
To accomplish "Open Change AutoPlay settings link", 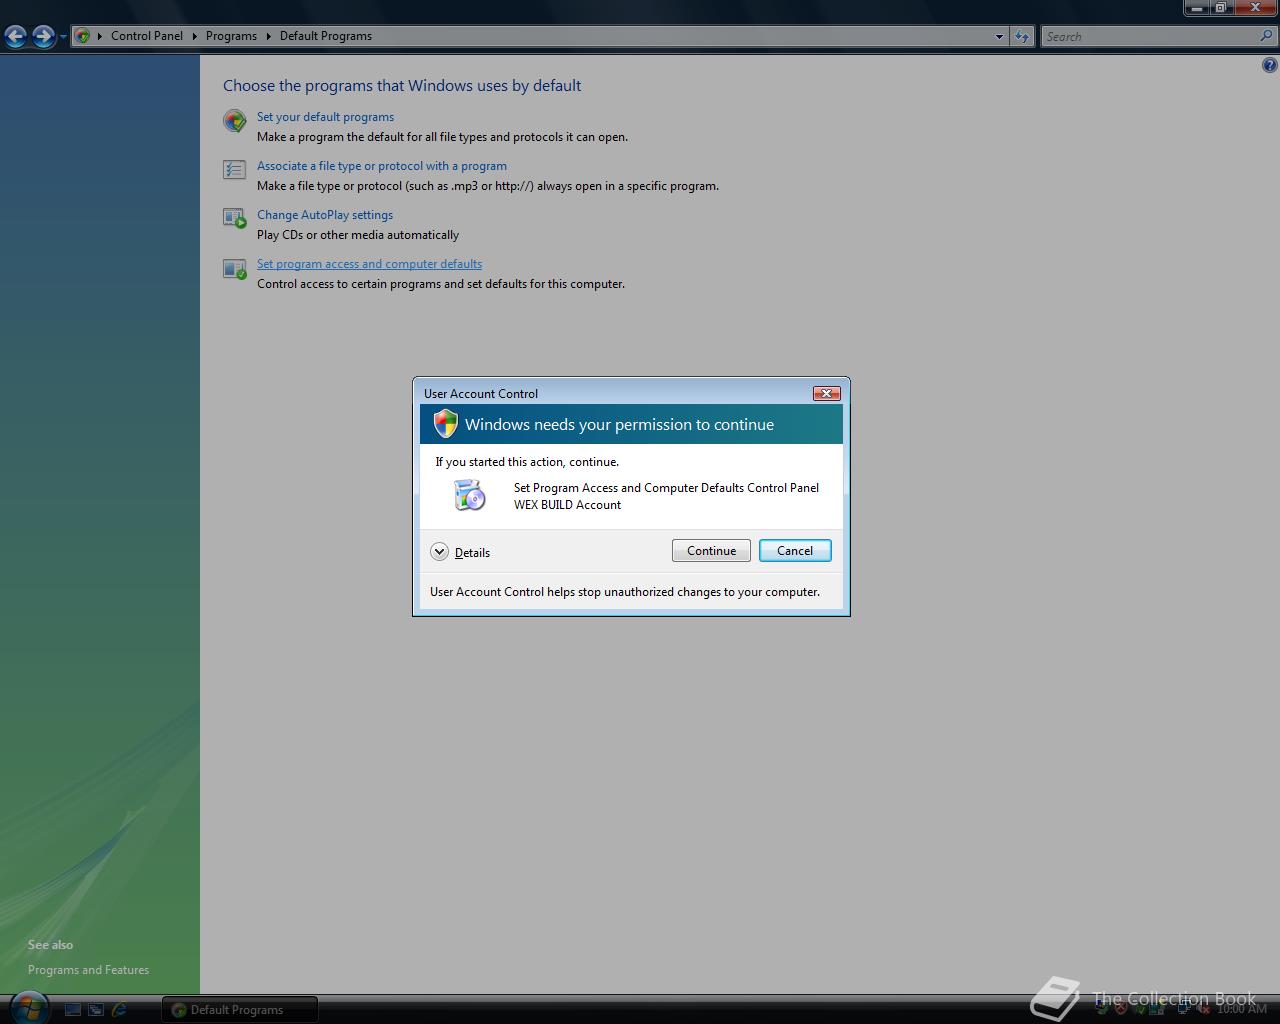I will (325, 215).
